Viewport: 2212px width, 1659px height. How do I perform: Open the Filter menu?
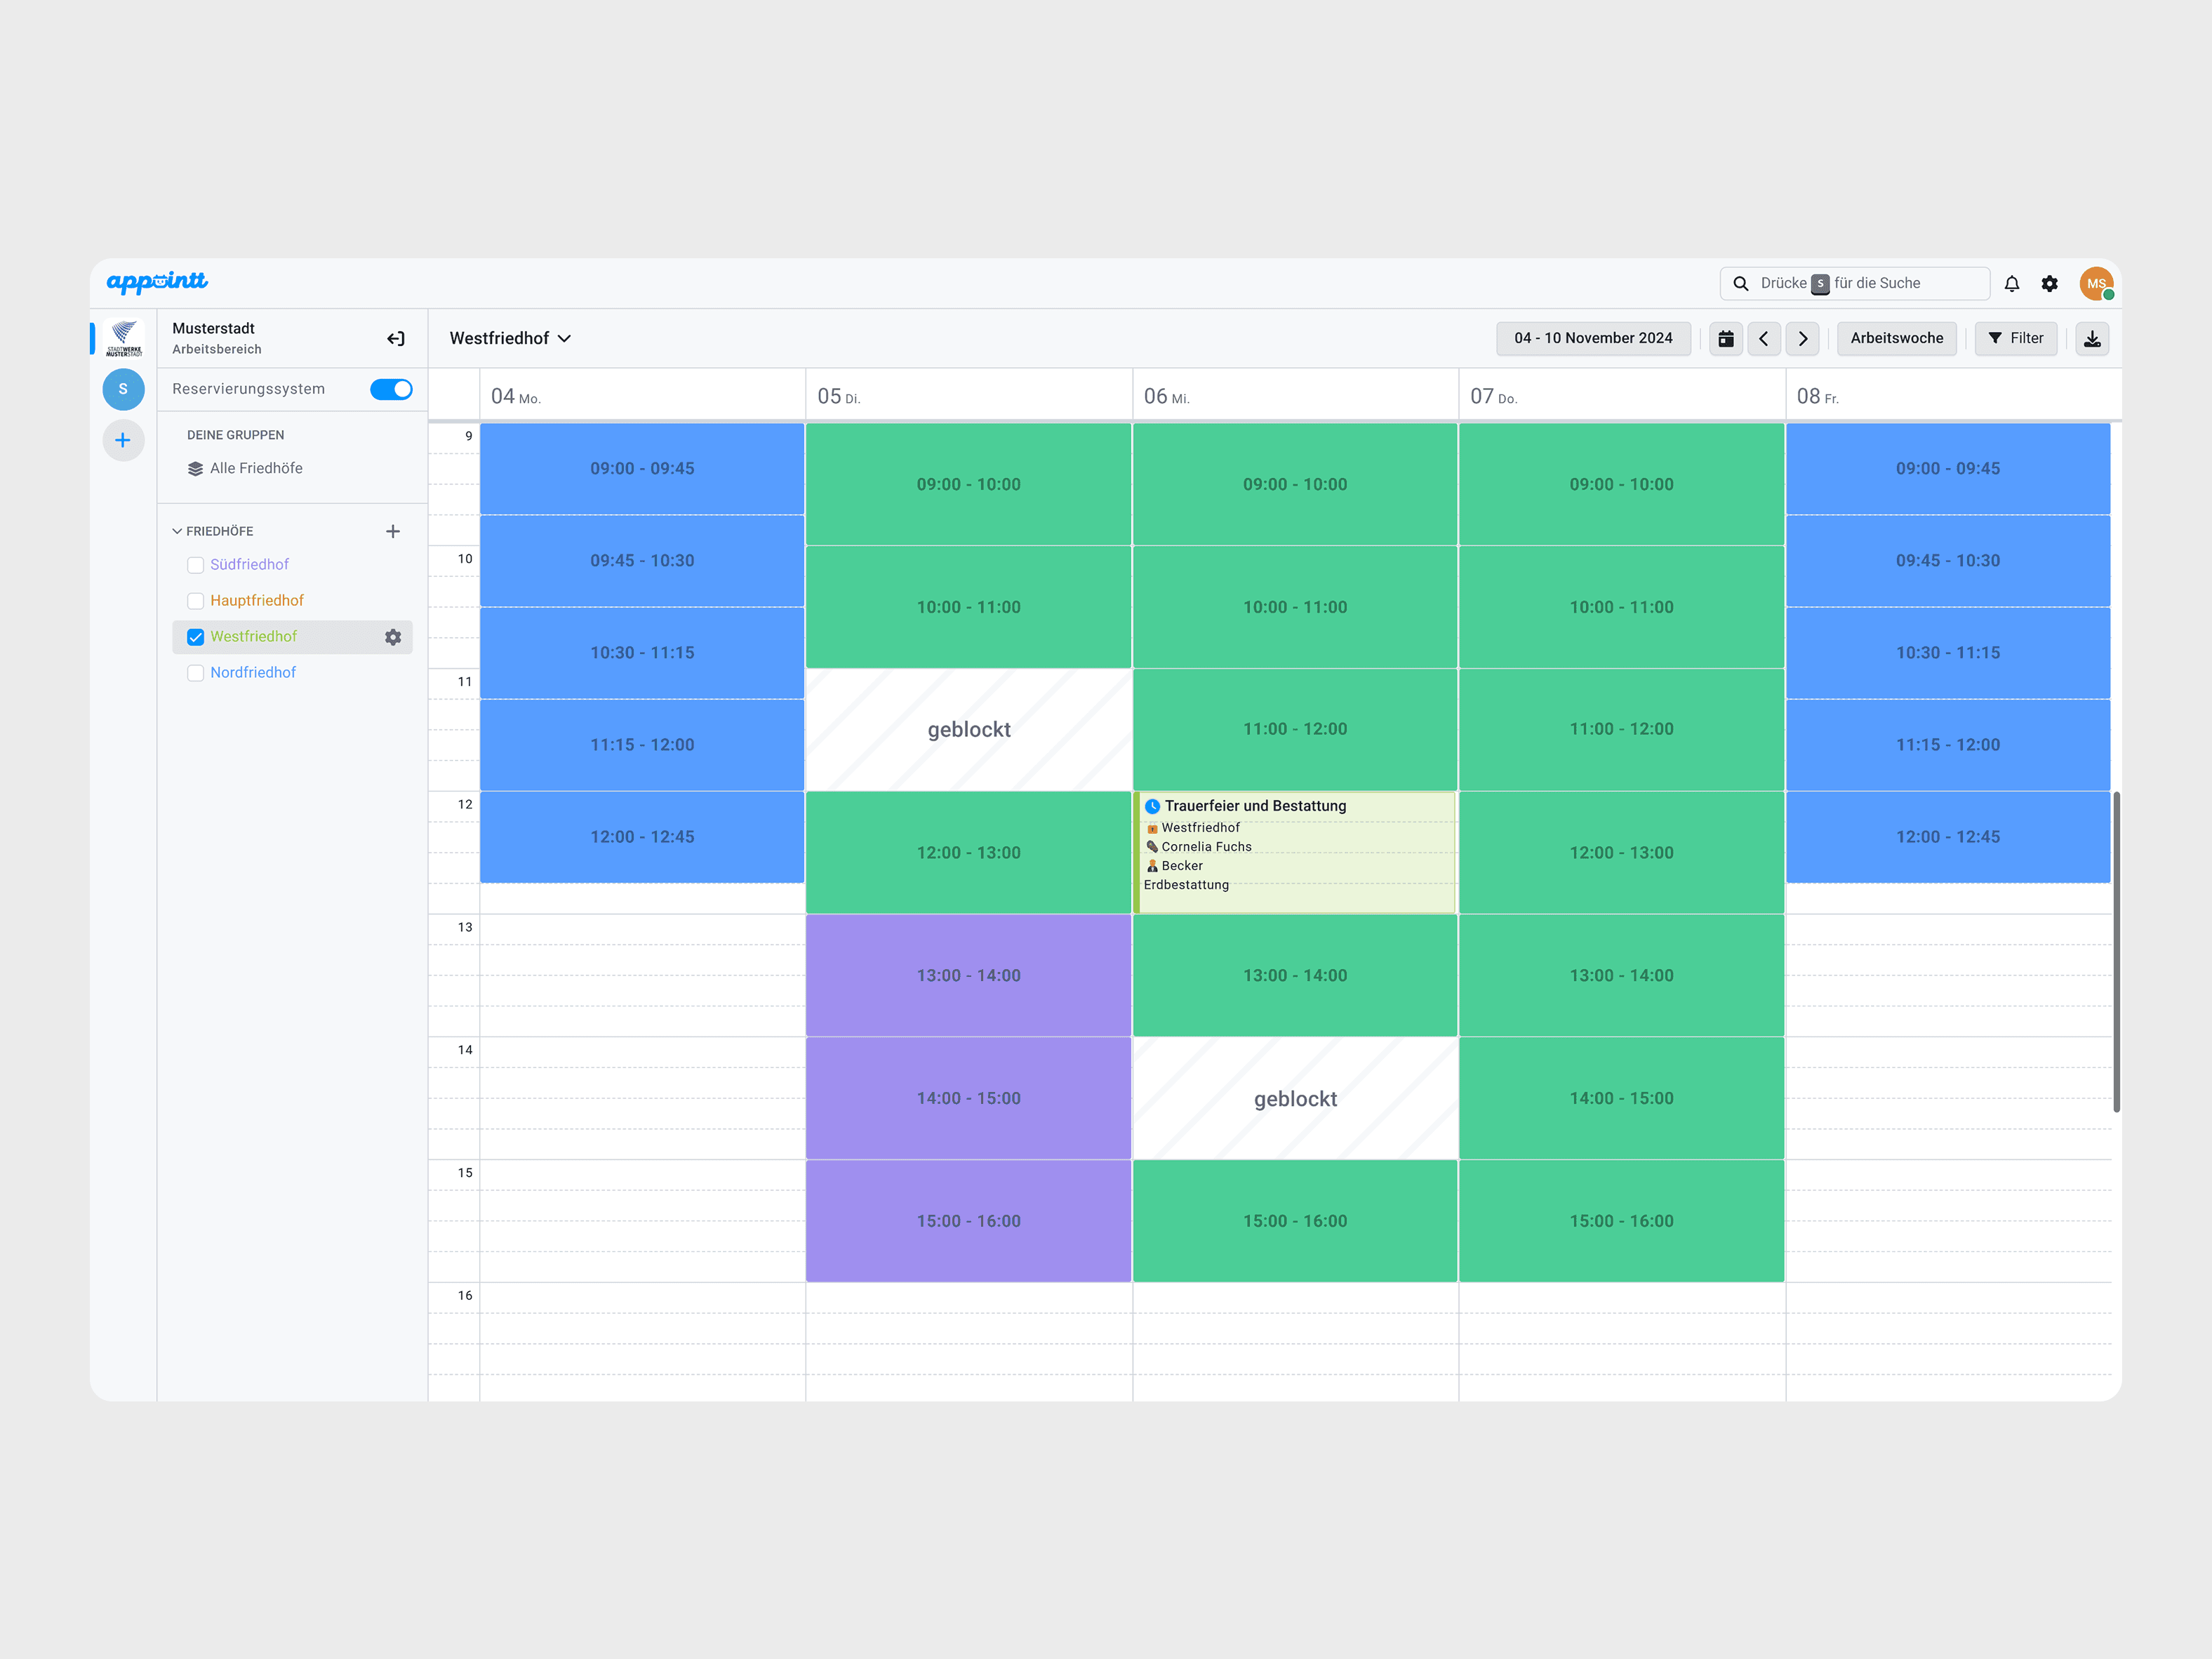pos(2016,338)
